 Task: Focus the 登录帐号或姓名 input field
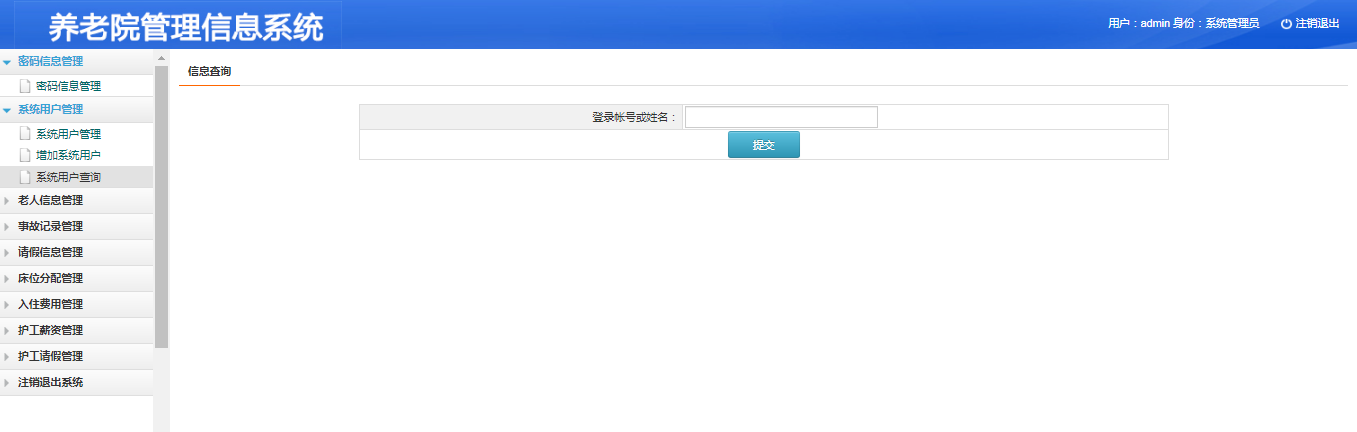pyautogui.click(x=781, y=117)
